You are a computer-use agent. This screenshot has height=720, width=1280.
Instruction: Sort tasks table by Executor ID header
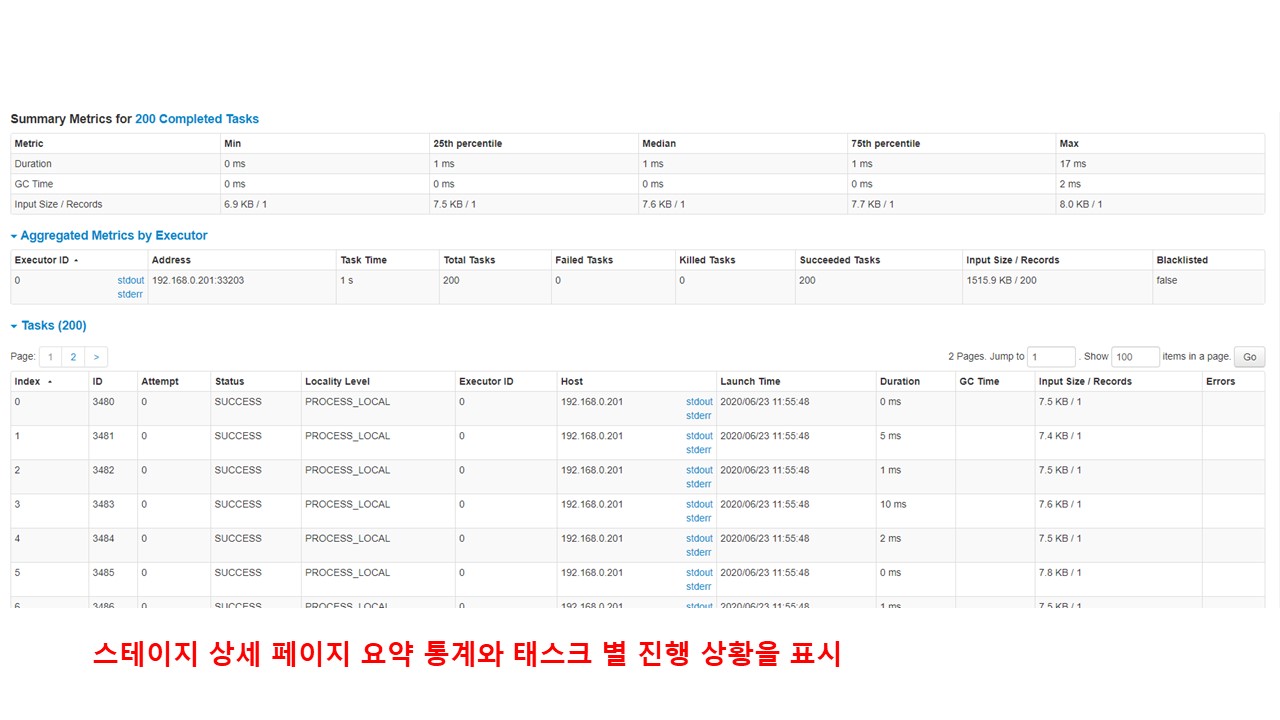506,382
